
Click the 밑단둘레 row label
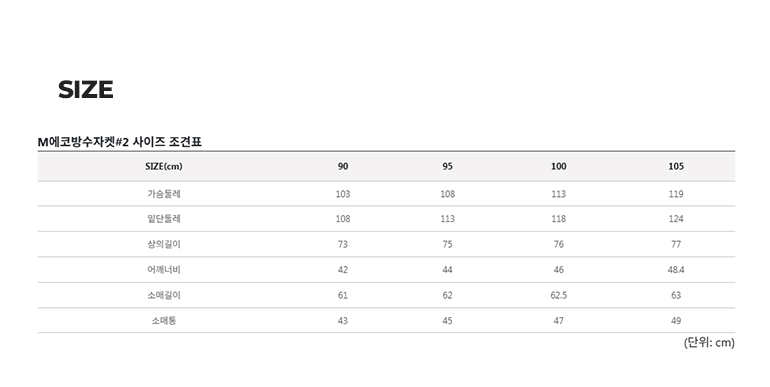164,219
